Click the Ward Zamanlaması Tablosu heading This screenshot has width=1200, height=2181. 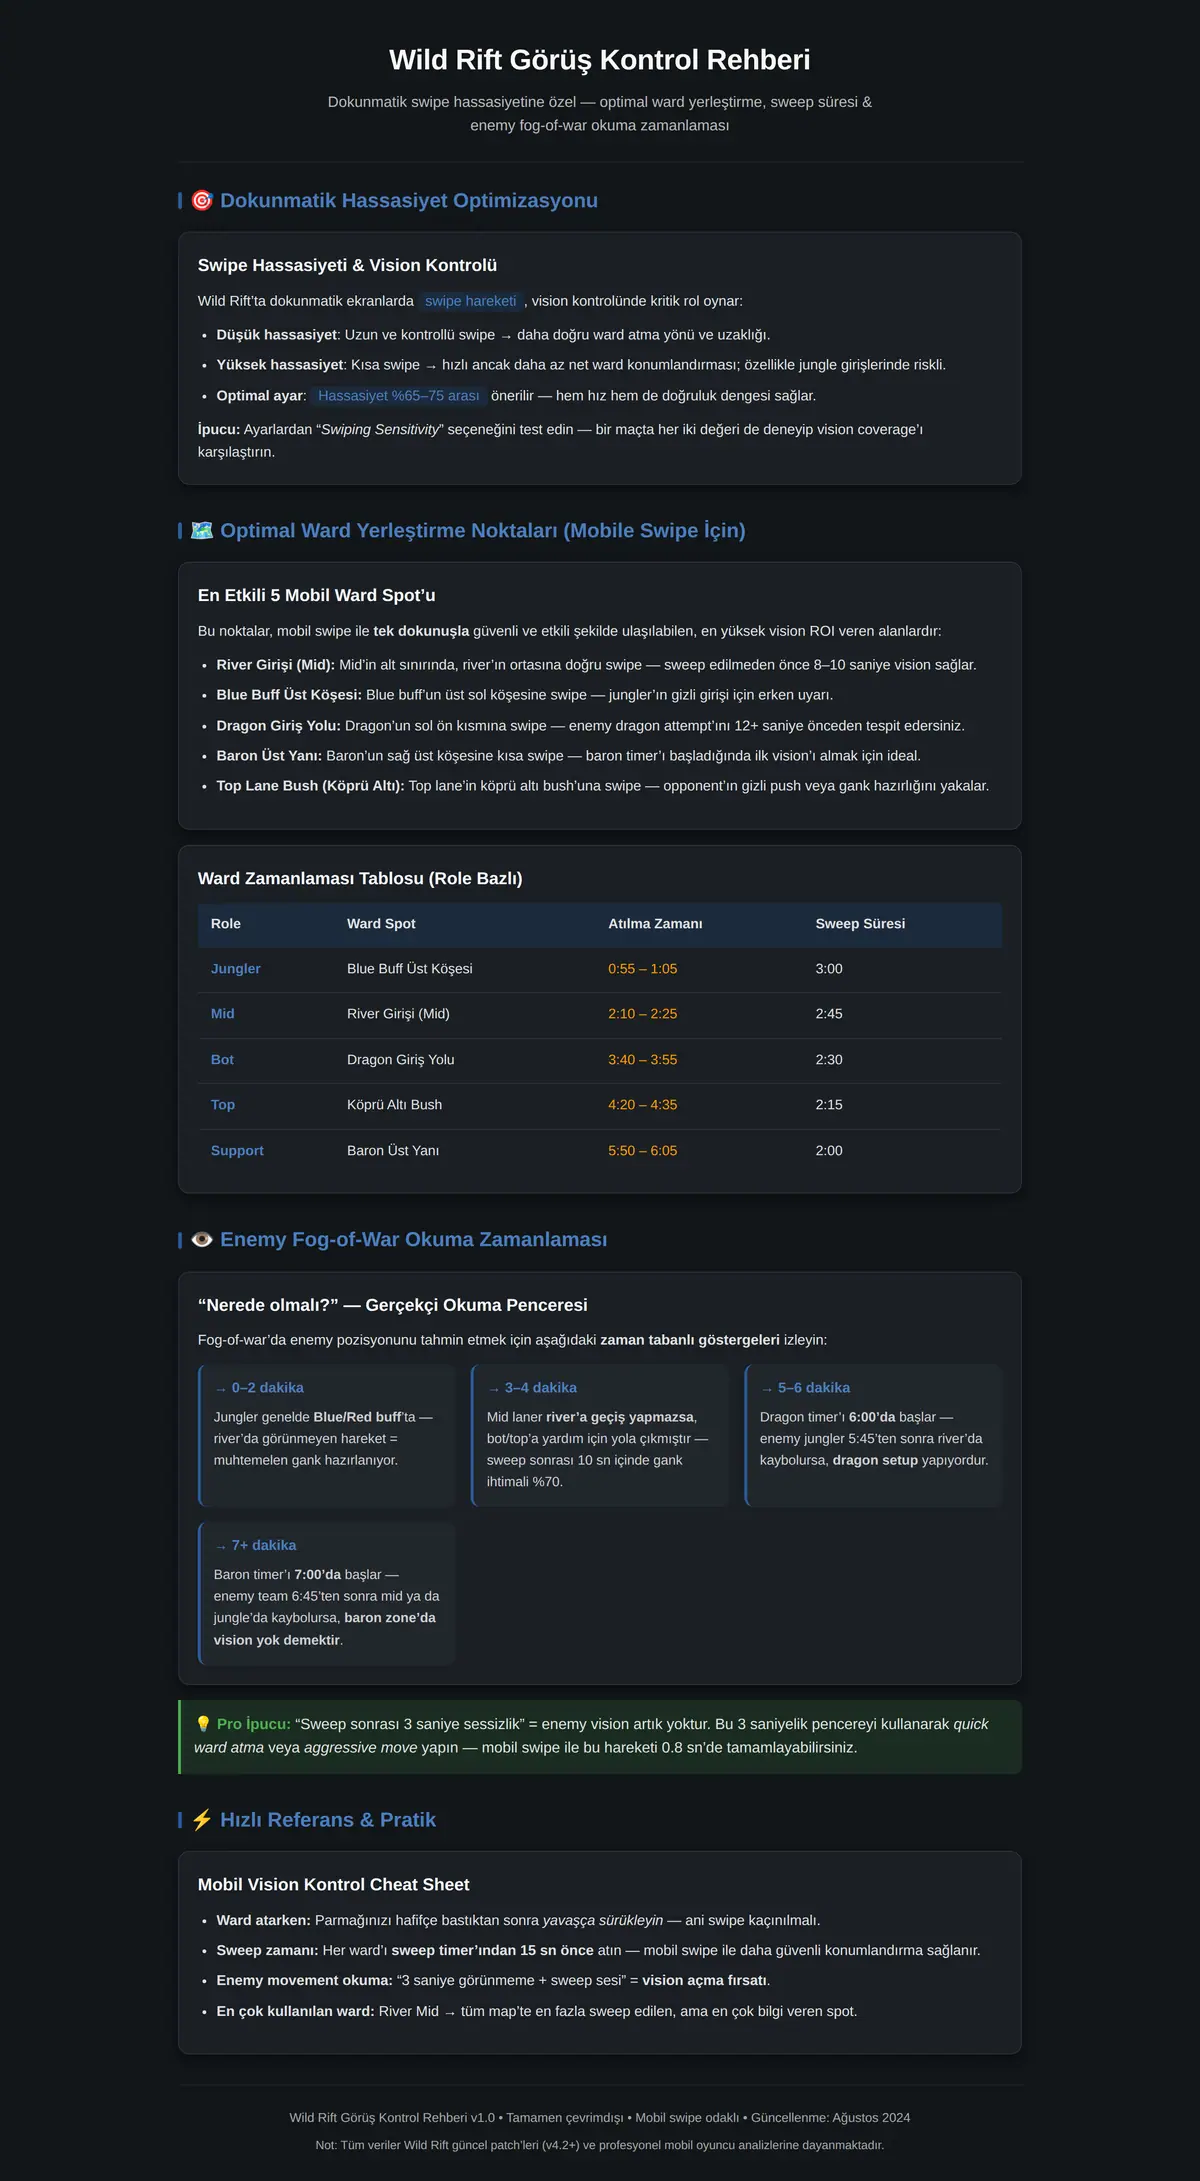[360, 878]
